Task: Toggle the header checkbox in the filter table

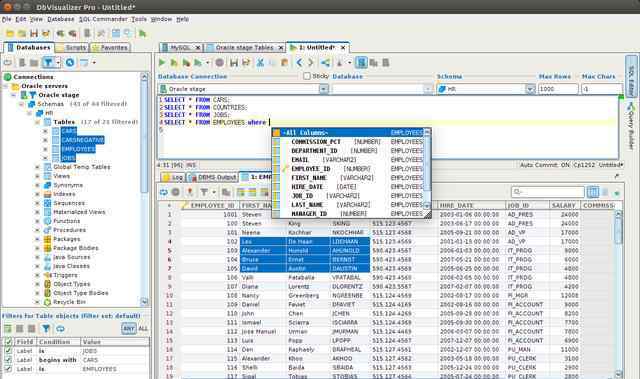Action: 8,342
